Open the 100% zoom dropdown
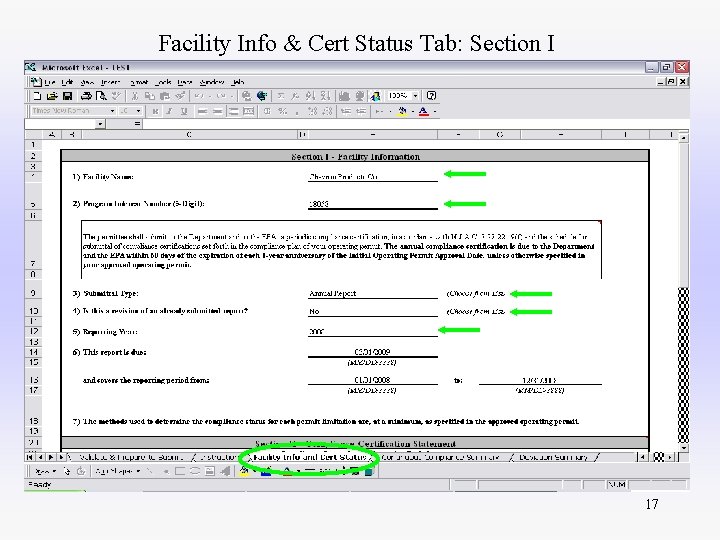This screenshot has width=720, height=540. (x=415, y=96)
